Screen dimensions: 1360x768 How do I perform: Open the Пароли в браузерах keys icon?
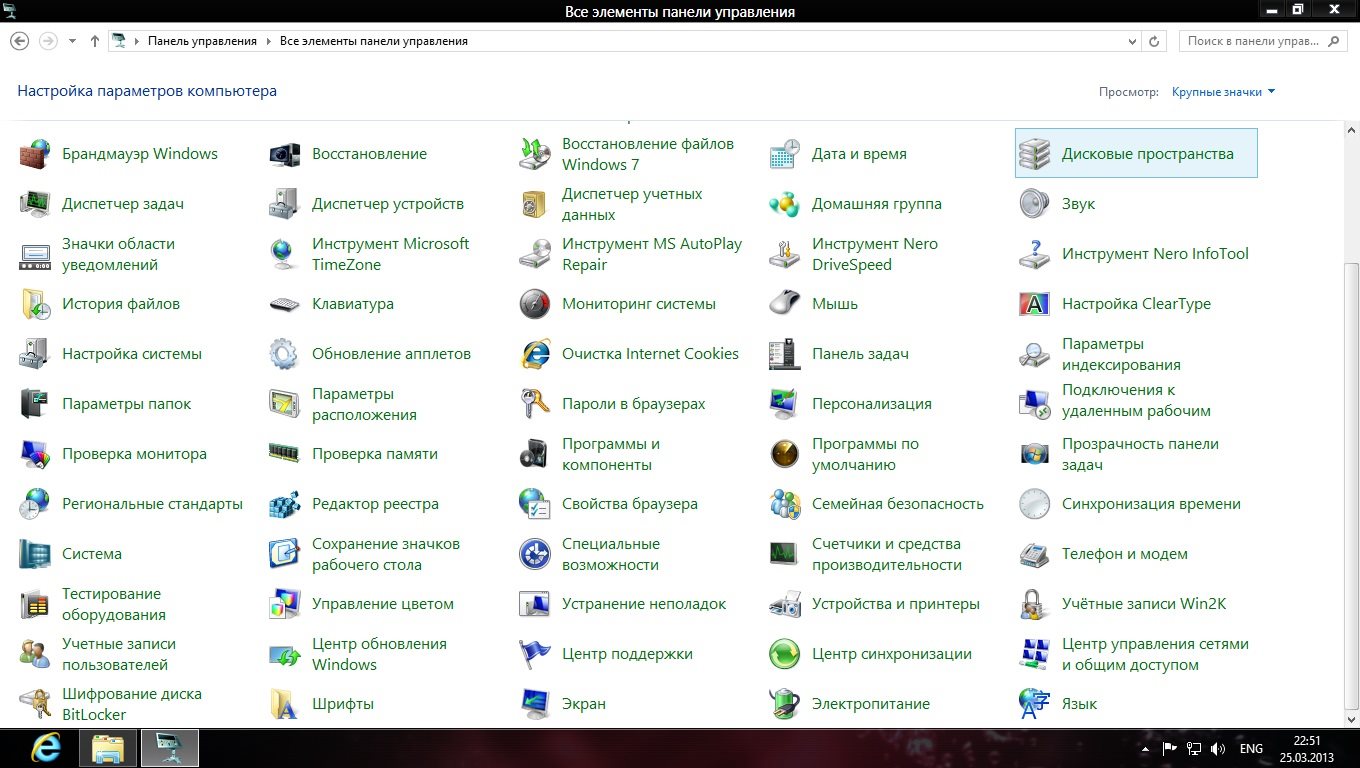535,404
